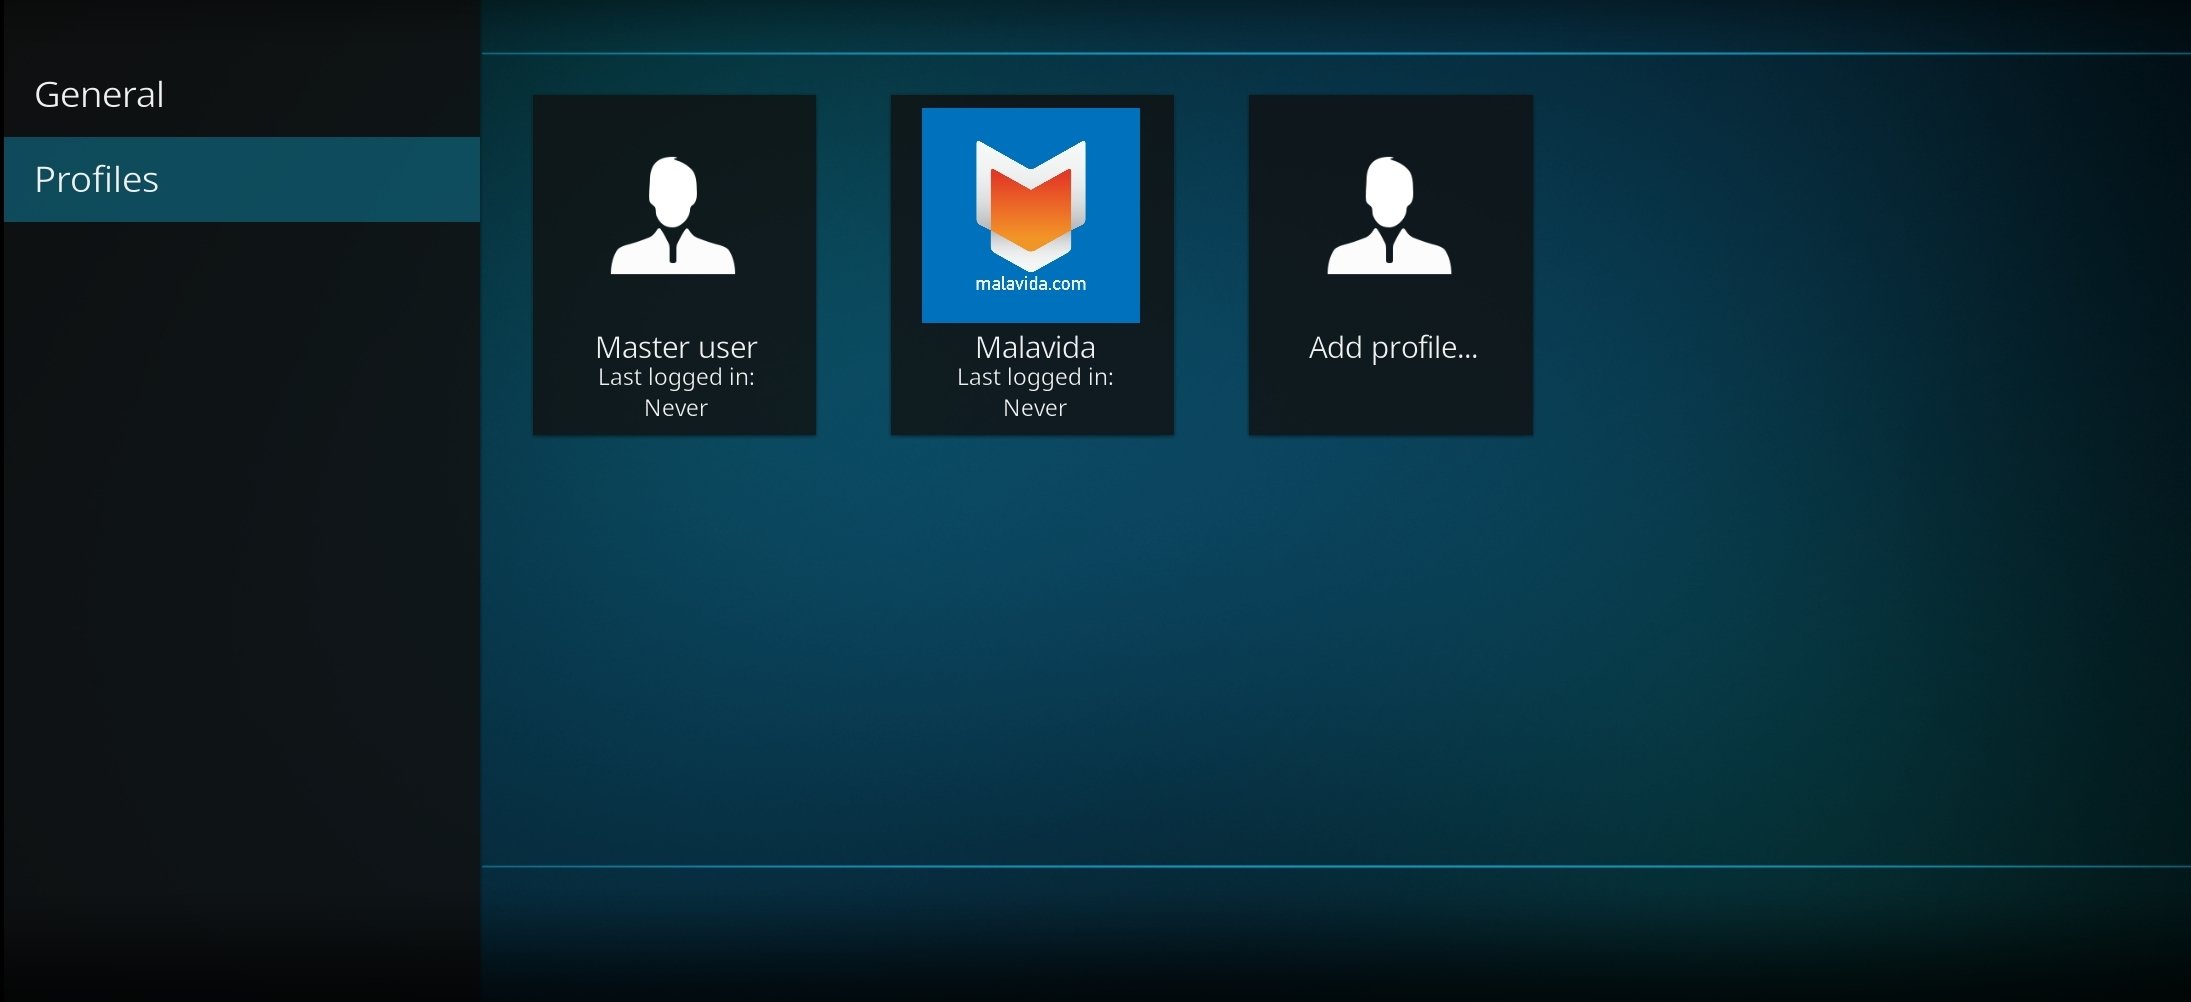
Task: Click 'Last logged in:' under Master user
Action: [676, 377]
